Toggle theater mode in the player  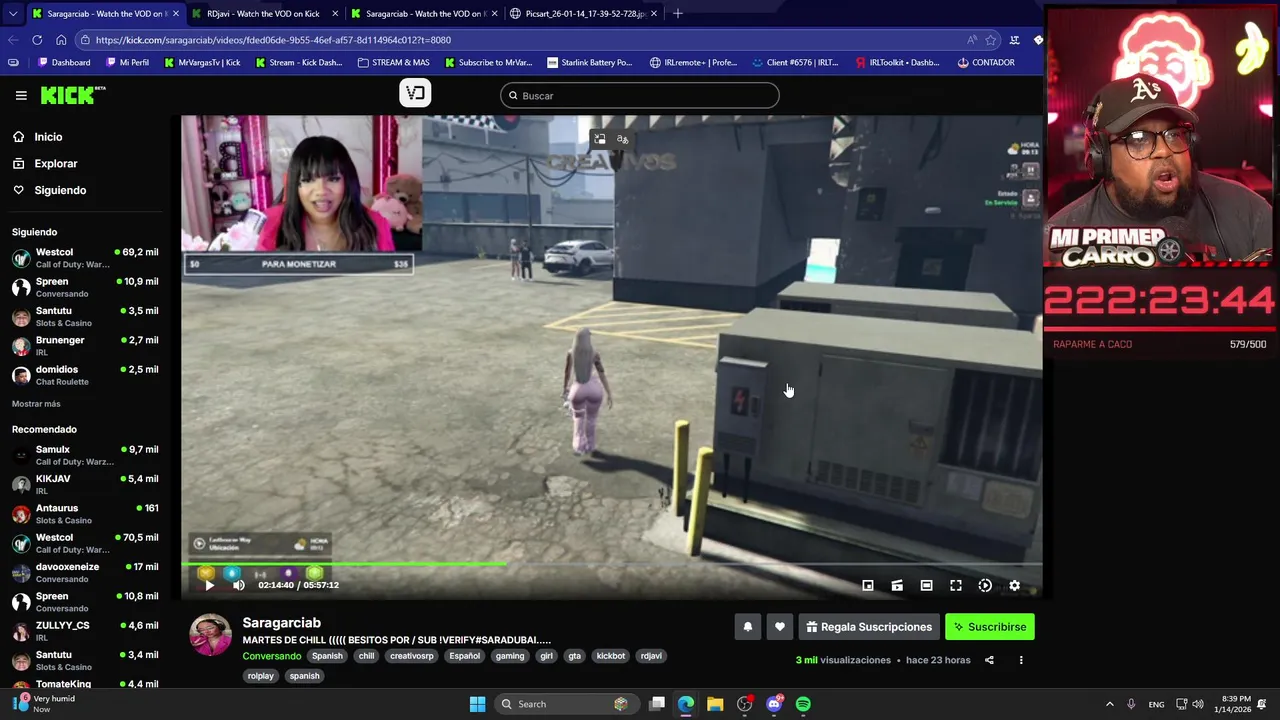point(926,585)
